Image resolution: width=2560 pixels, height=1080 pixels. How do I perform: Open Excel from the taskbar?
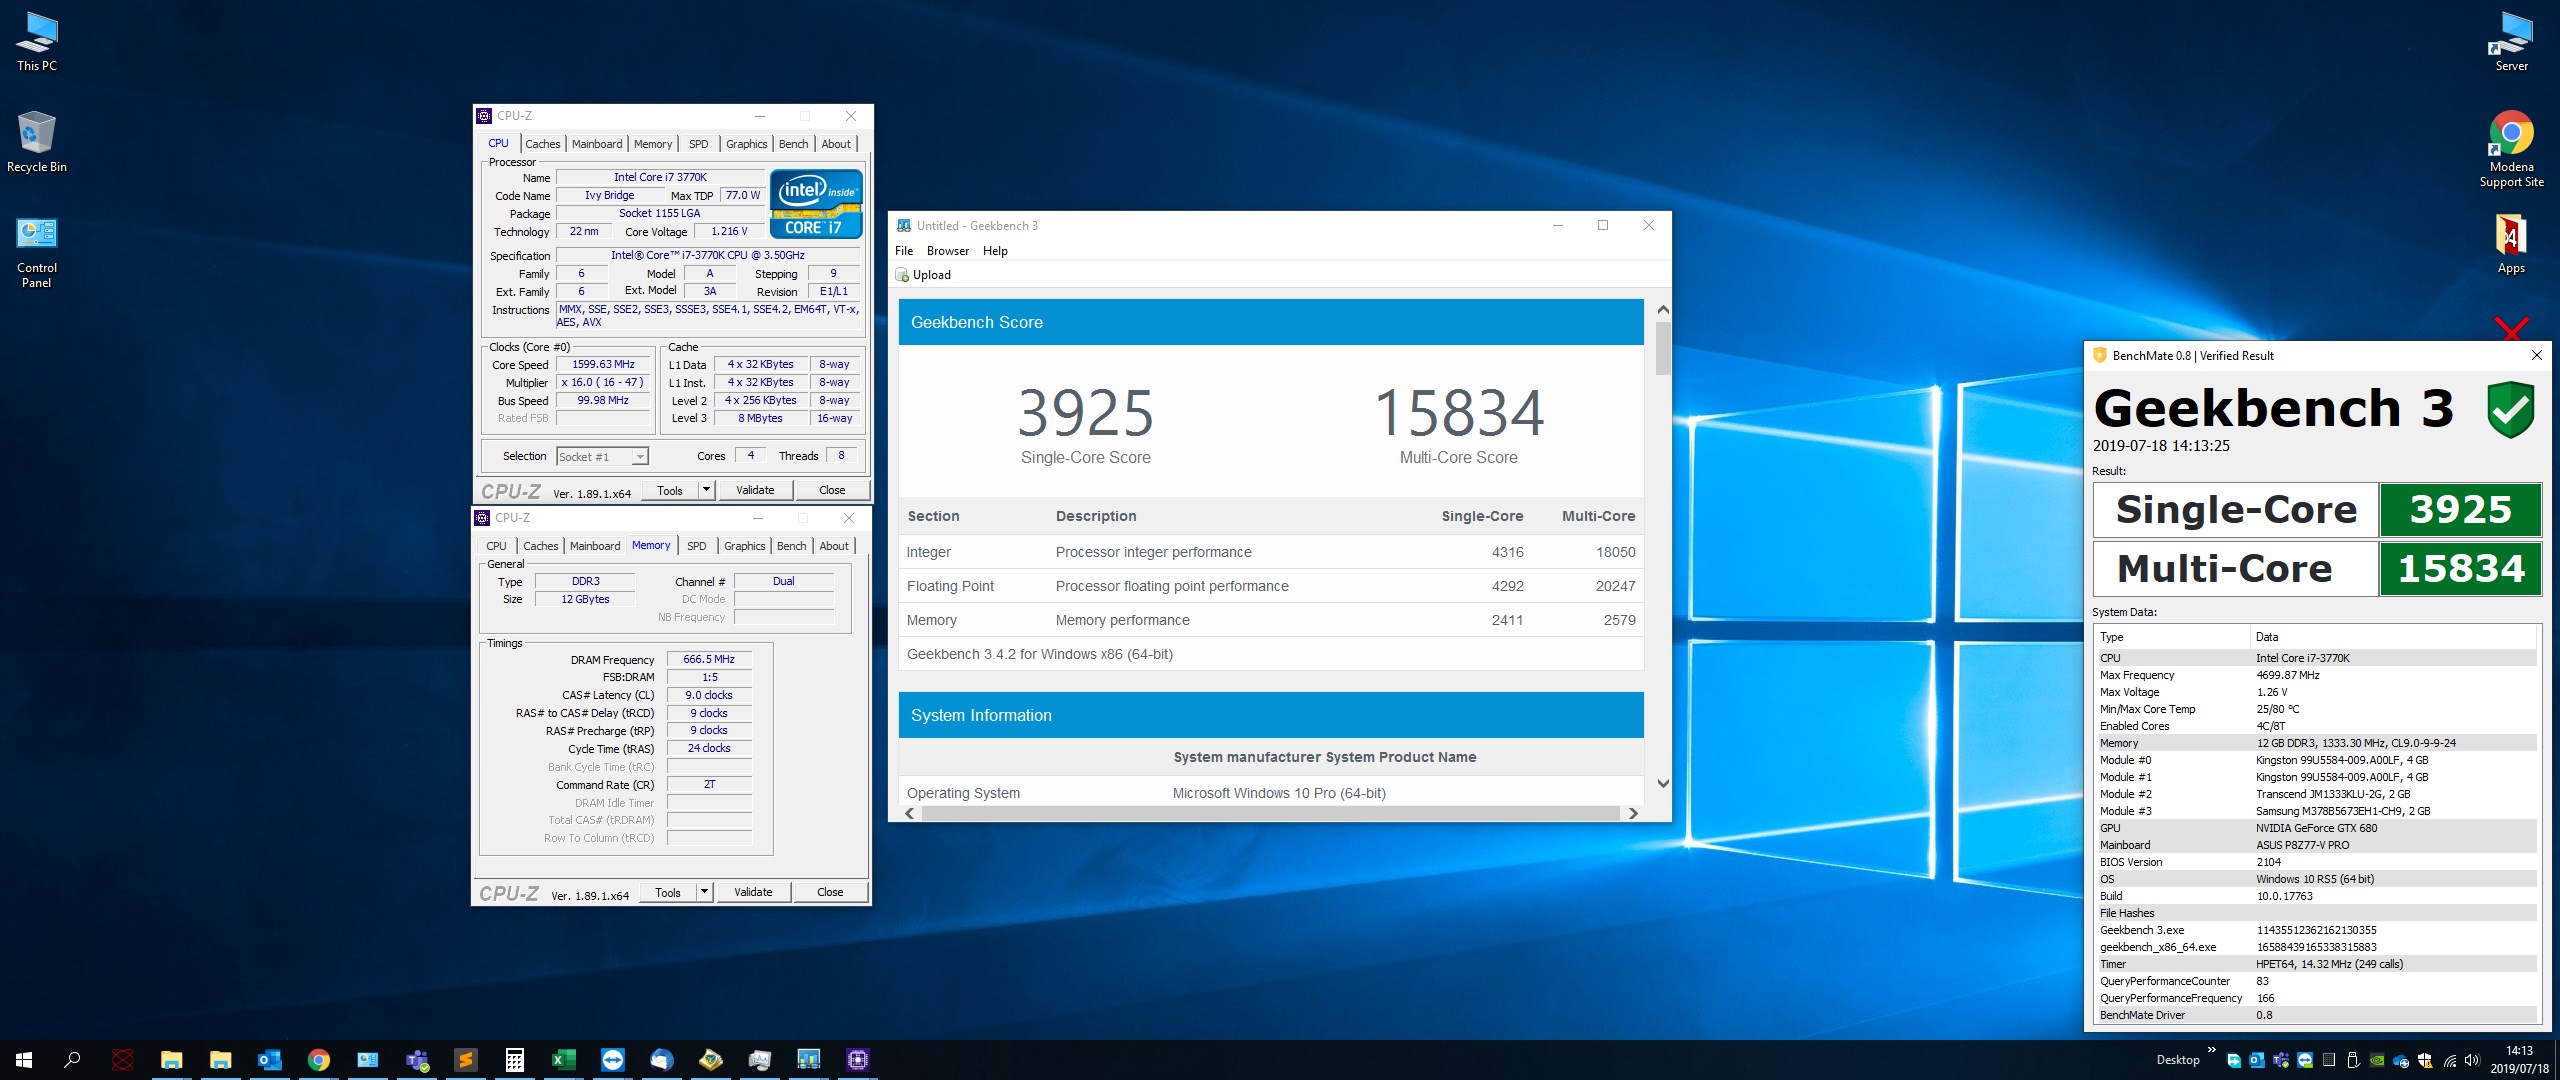[564, 1059]
